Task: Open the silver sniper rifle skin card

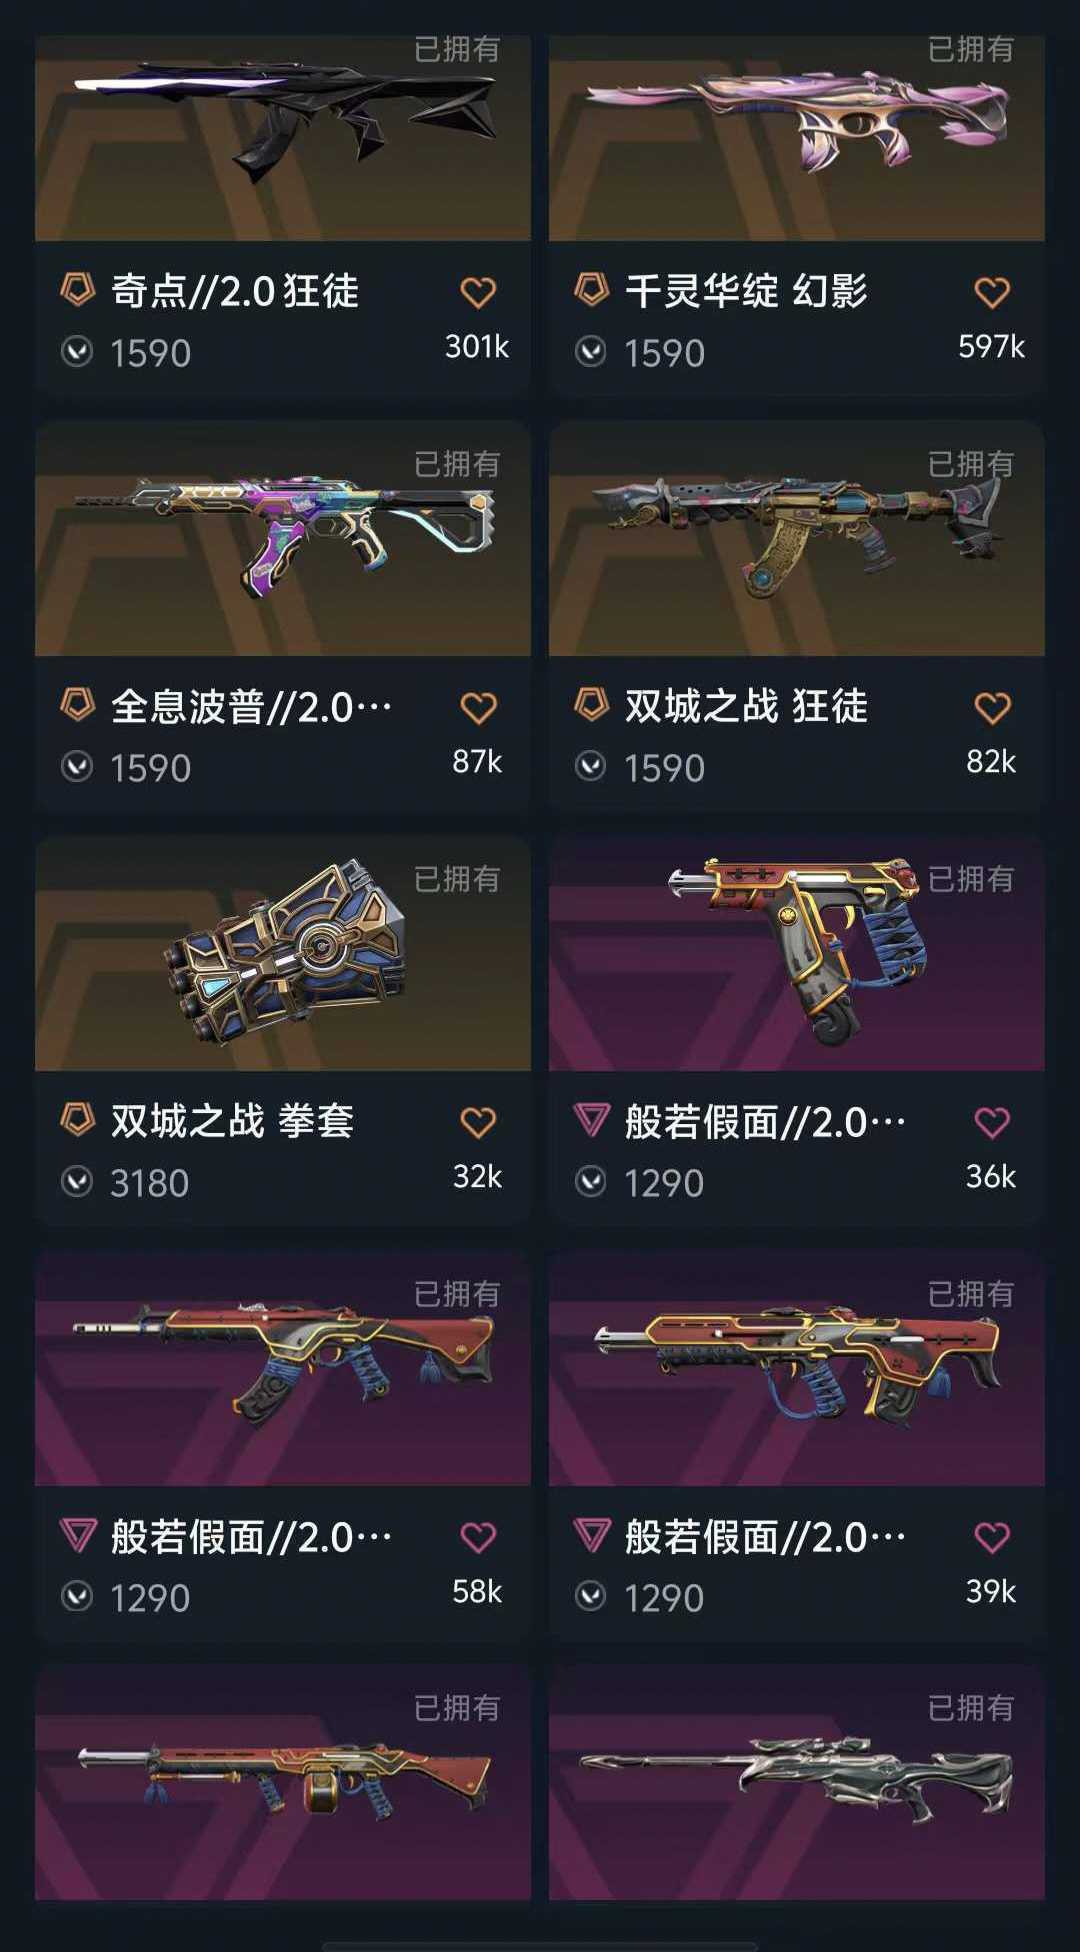Action: [x=797, y=1782]
